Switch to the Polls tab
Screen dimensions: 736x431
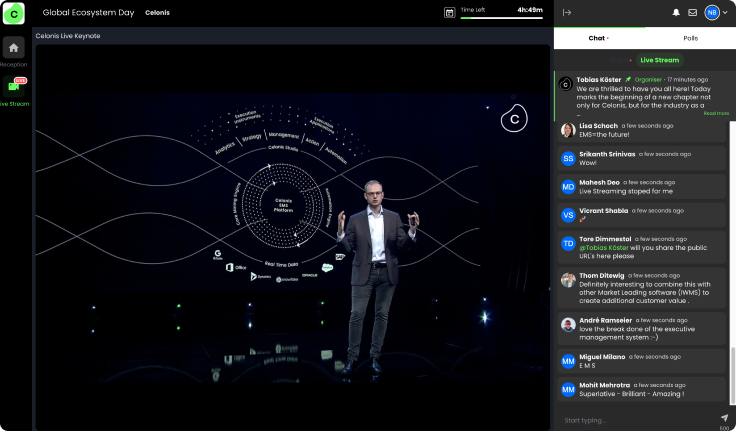(690, 38)
